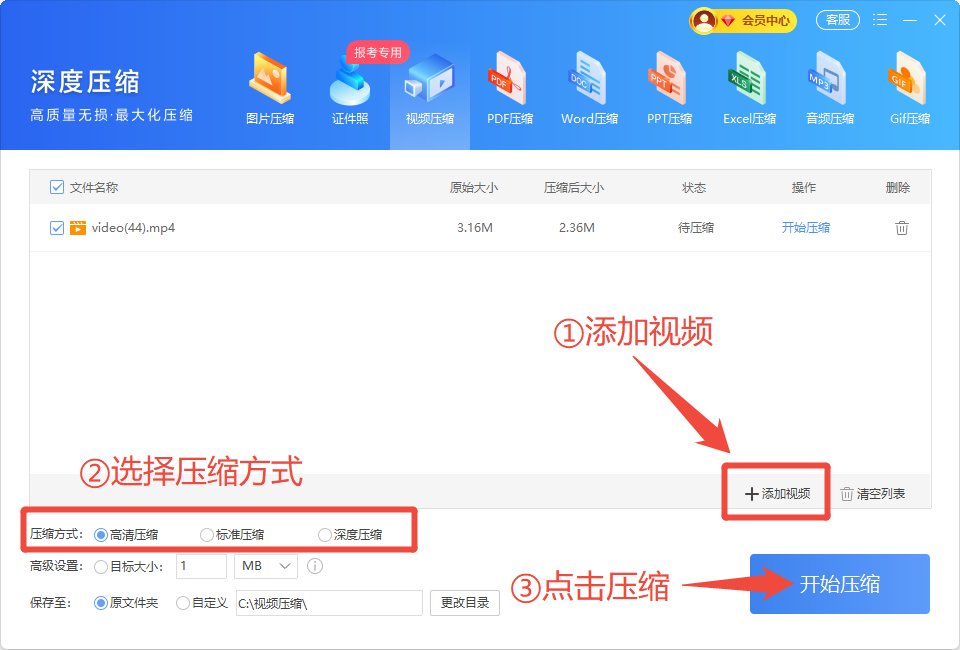
Task: Open the PPT压缩 tool
Action: coord(669,92)
